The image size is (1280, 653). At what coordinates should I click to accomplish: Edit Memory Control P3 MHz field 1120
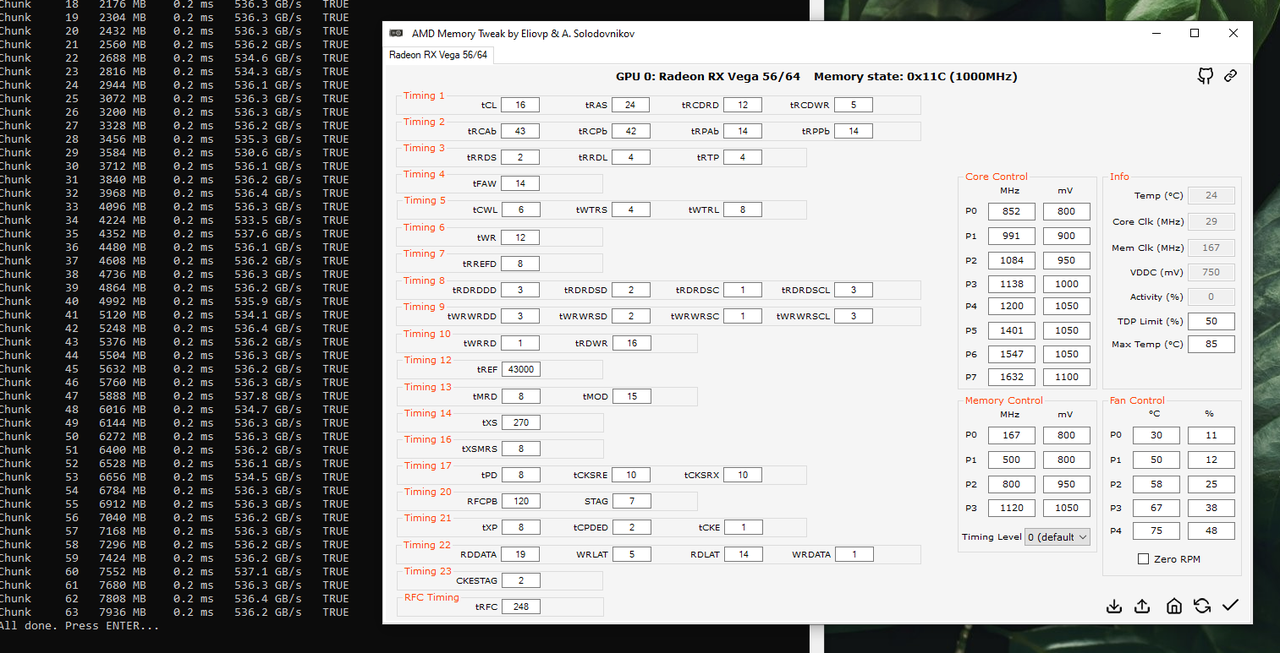pyautogui.click(x=1011, y=508)
